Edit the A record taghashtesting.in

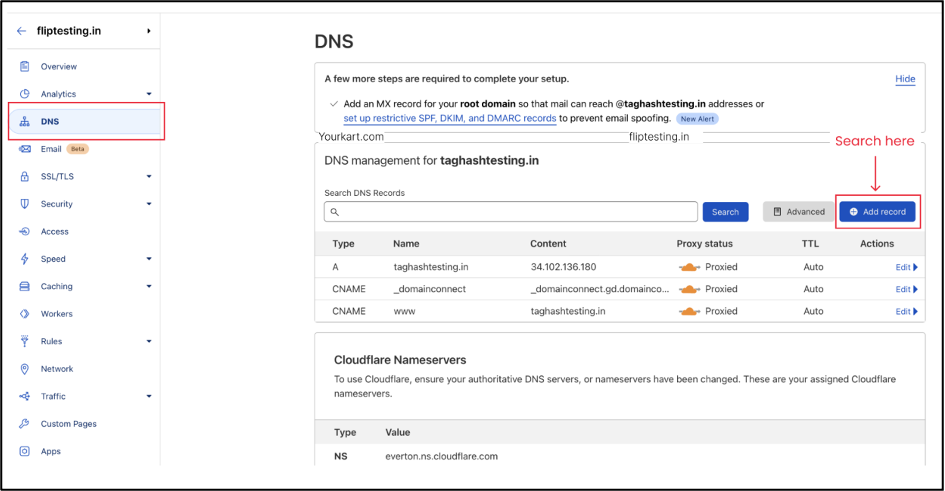(x=906, y=267)
